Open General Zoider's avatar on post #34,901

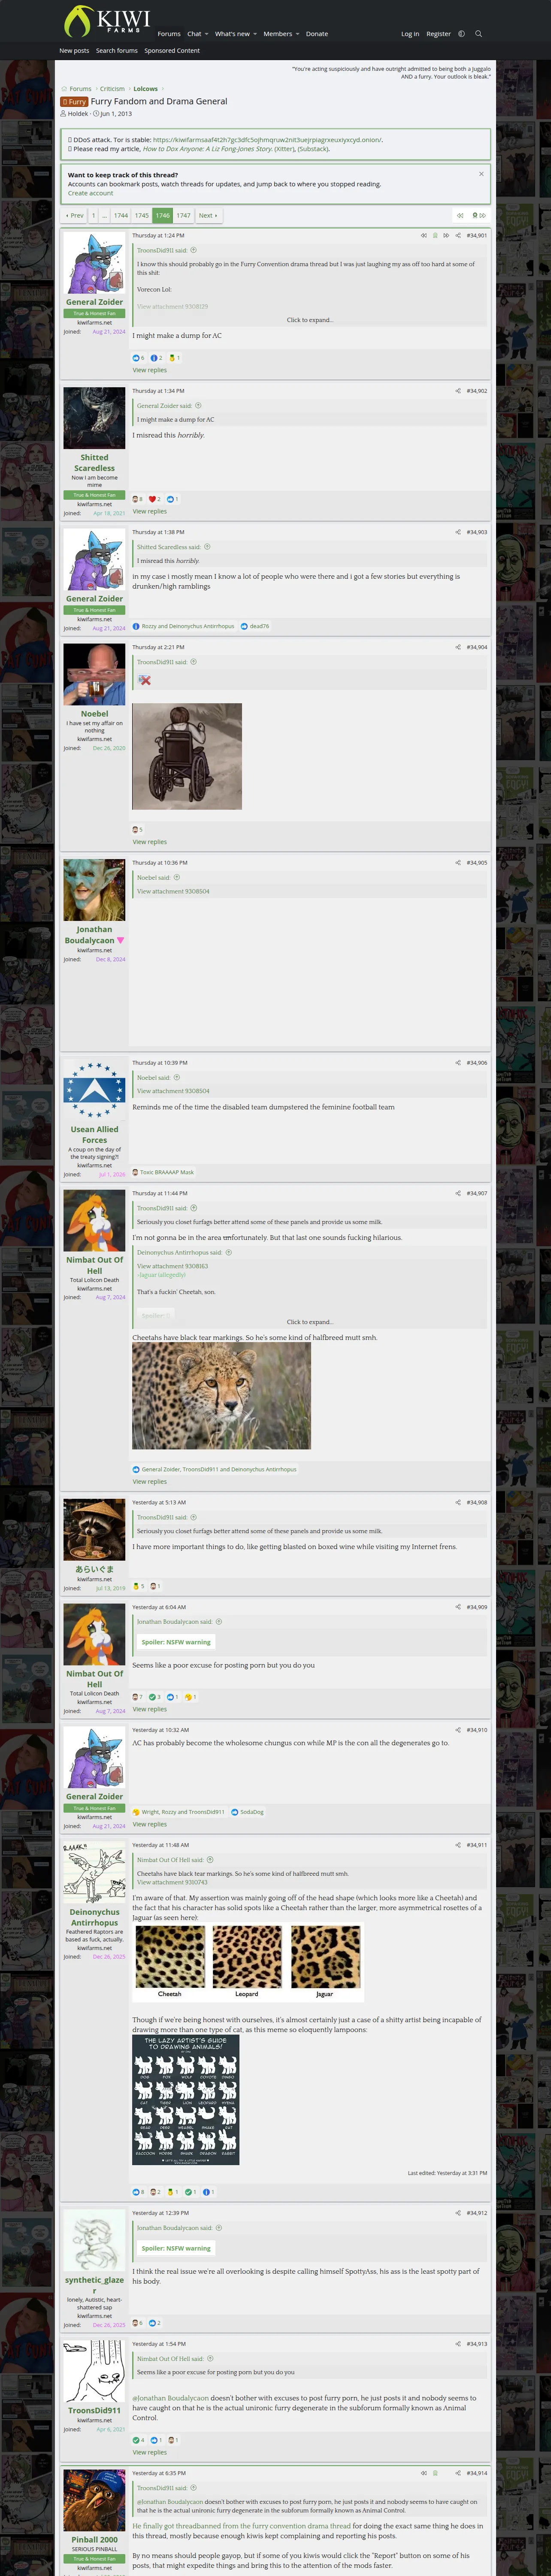click(94, 263)
